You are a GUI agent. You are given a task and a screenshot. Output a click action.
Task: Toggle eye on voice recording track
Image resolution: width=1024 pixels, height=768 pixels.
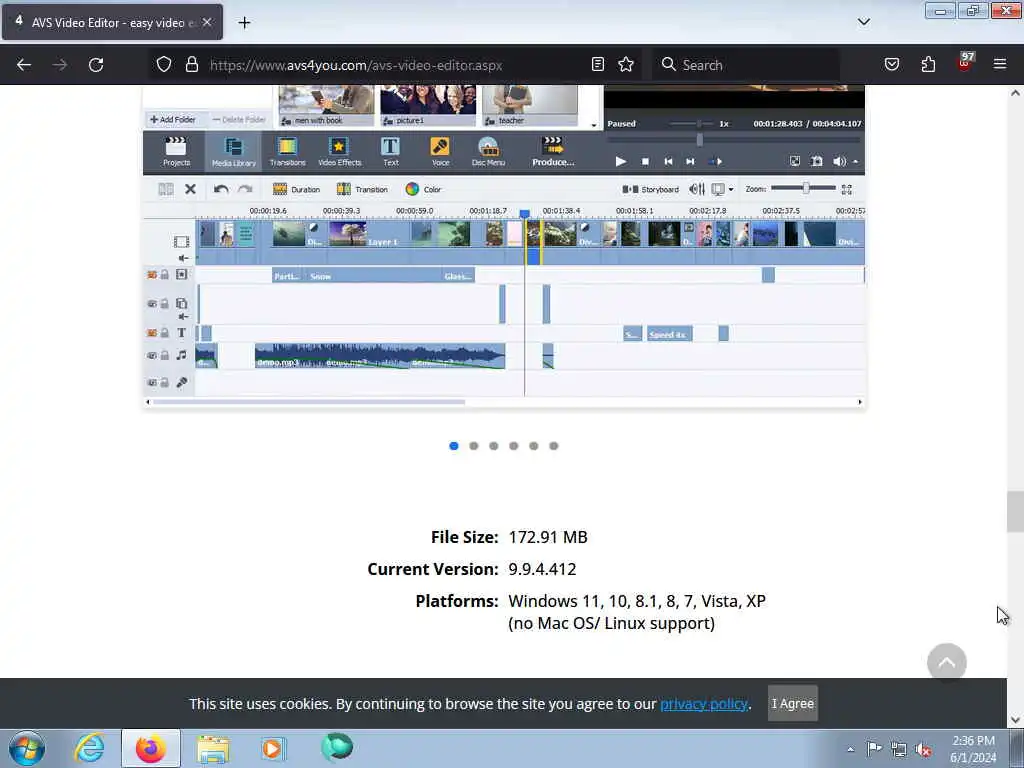(152, 383)
